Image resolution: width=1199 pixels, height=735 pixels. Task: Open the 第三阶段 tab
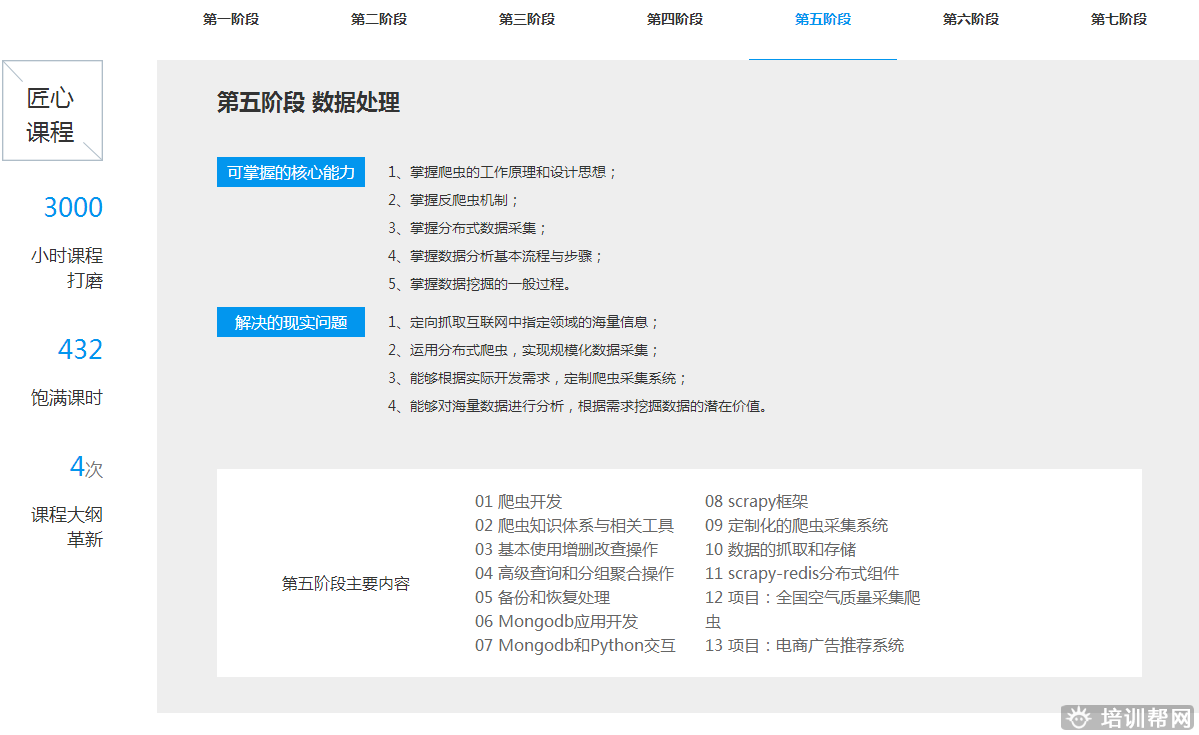click(x=527, y=19)
